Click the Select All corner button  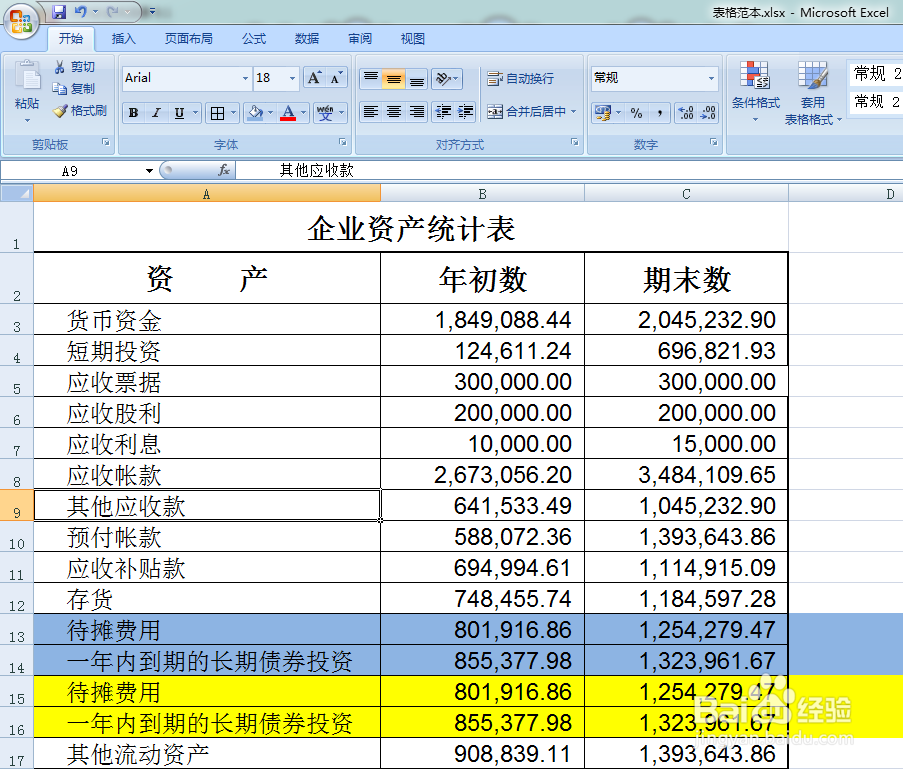[x=17, y=194]
